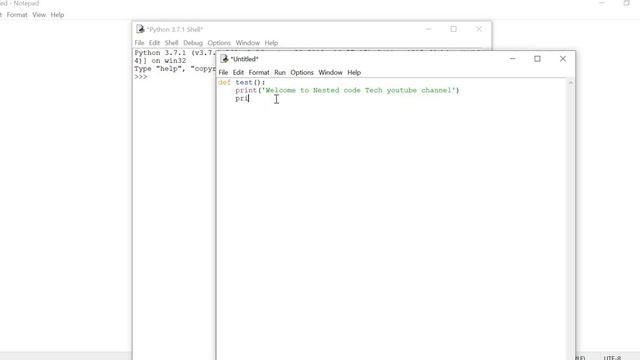
Task: Open Edit menu in Untitled editor
Action: coord(238,73)
